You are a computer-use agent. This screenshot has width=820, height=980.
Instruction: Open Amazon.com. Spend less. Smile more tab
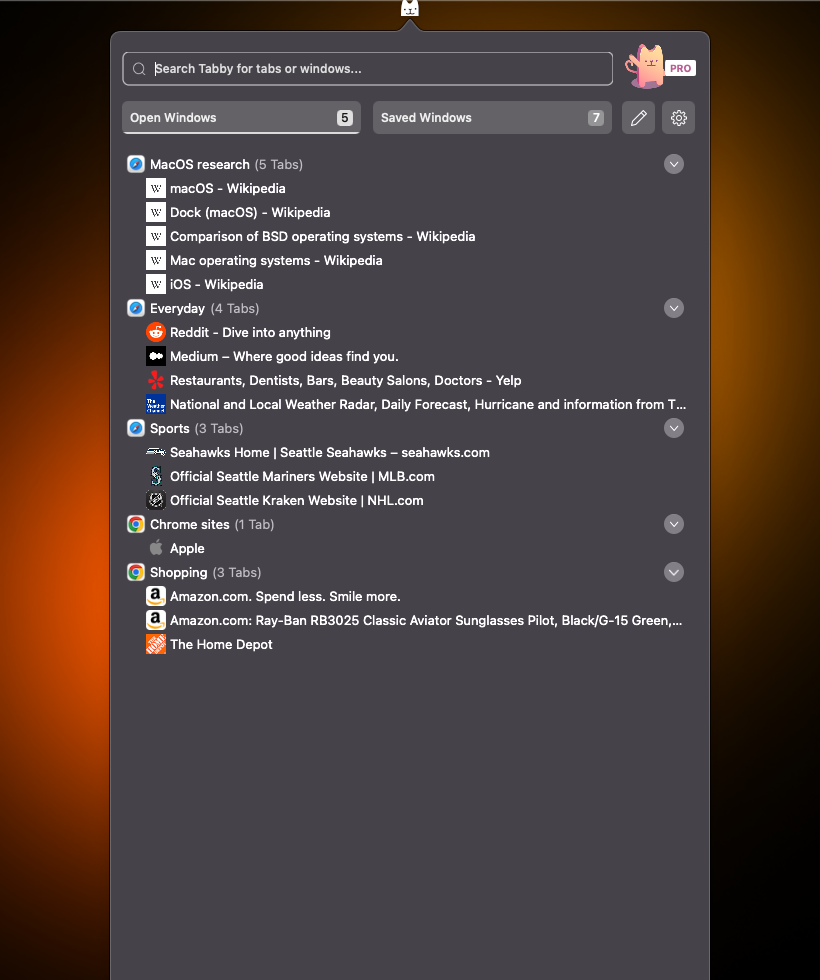pyautogui.click(x=285, y=596)
